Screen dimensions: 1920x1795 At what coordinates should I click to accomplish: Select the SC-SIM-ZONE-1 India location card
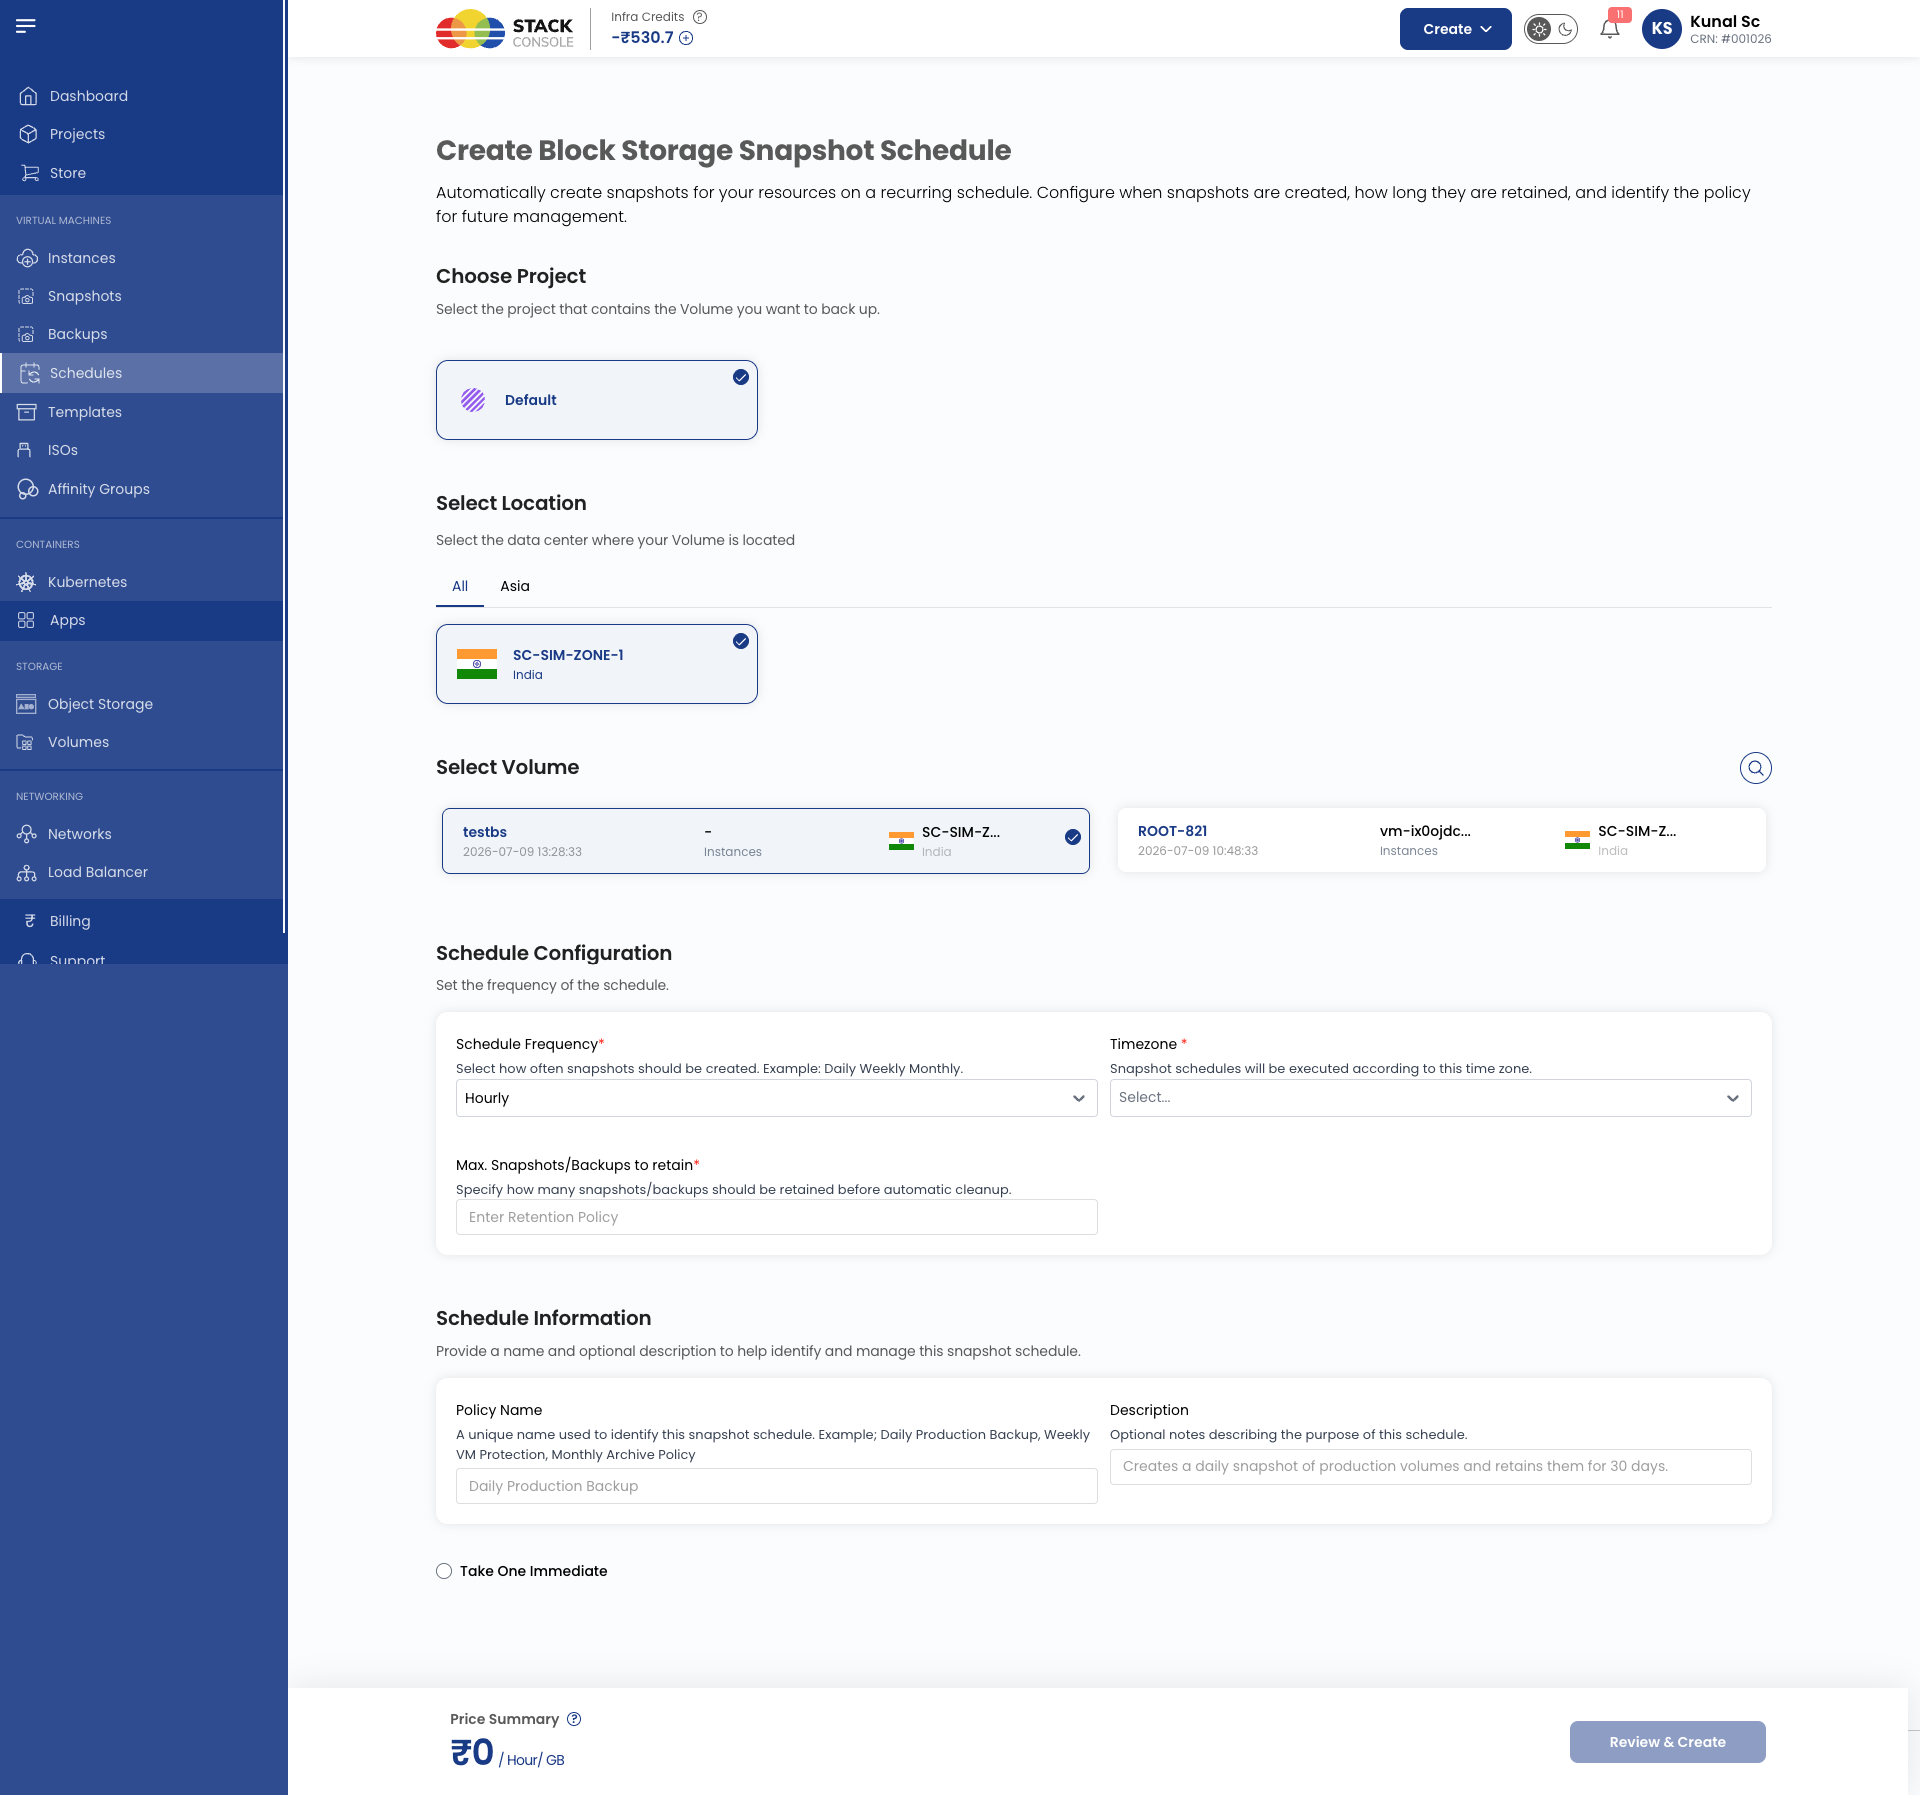coord(597,664)
